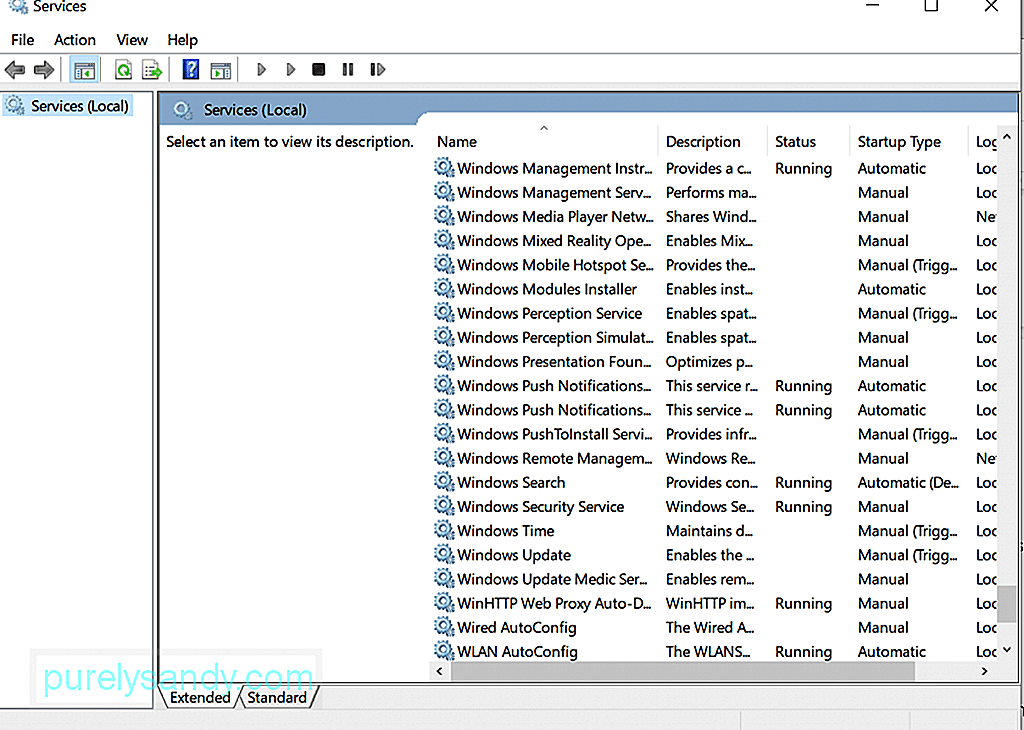This screenshot has height=730, width=1024.
Task: Sort by the Name column header
Action: [x=545, y=141]
